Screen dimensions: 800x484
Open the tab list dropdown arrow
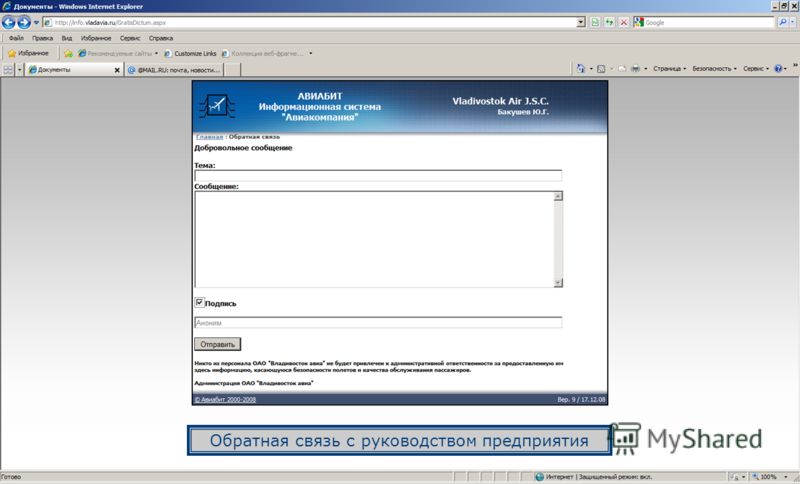click(x=19, y=70)
